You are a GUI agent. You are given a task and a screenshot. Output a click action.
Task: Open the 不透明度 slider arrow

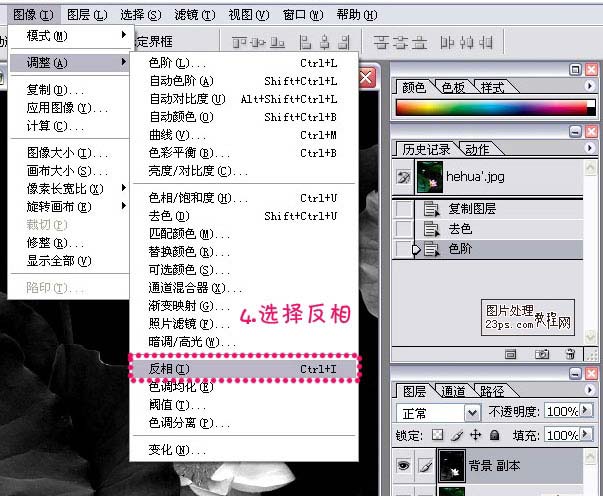click(586, 410)
